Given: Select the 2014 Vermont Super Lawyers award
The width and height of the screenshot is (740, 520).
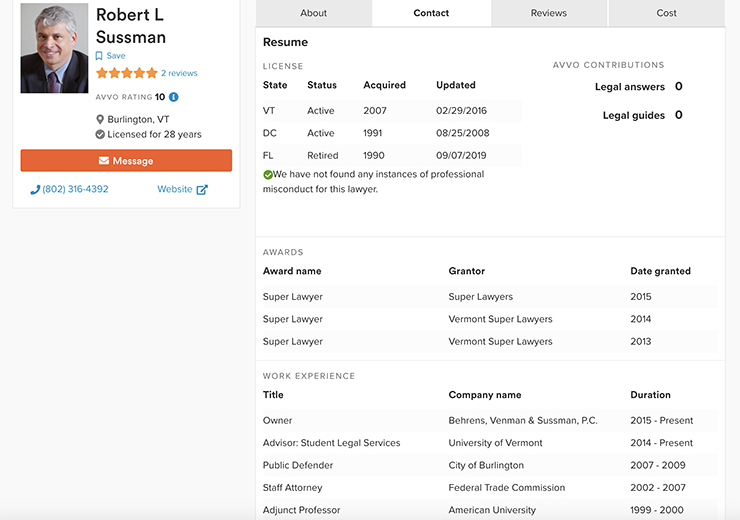Looking at the screenshot, I should pyautogui.click(x=489, y=319).
